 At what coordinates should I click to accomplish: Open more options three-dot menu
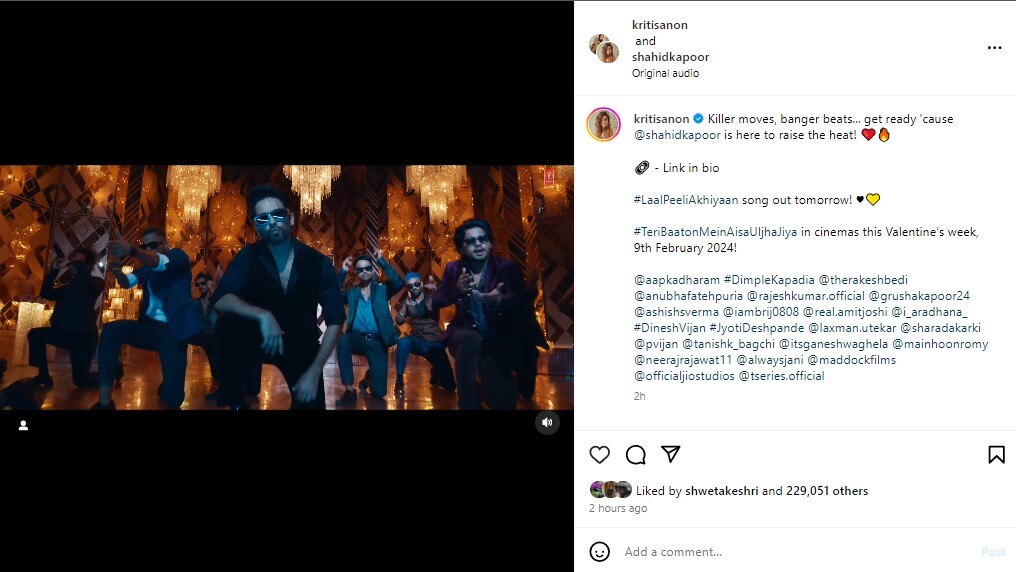click(994, 48)
